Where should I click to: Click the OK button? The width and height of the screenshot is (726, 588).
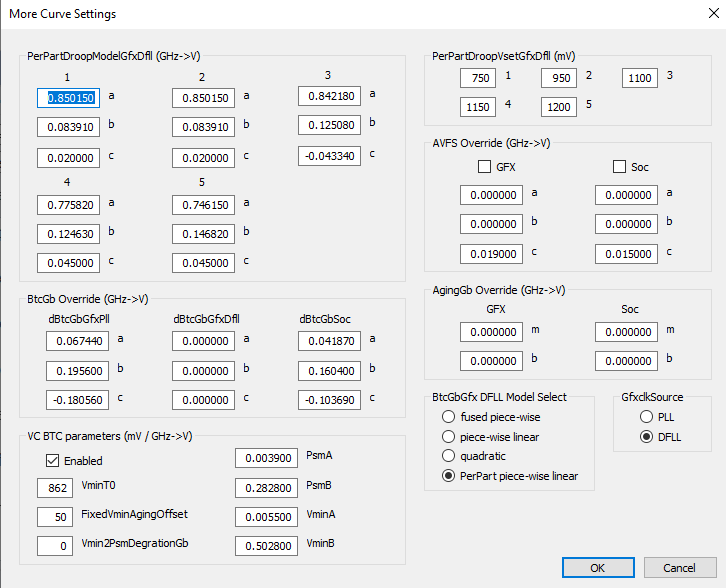pyautogui.click(x=597, y=567)
